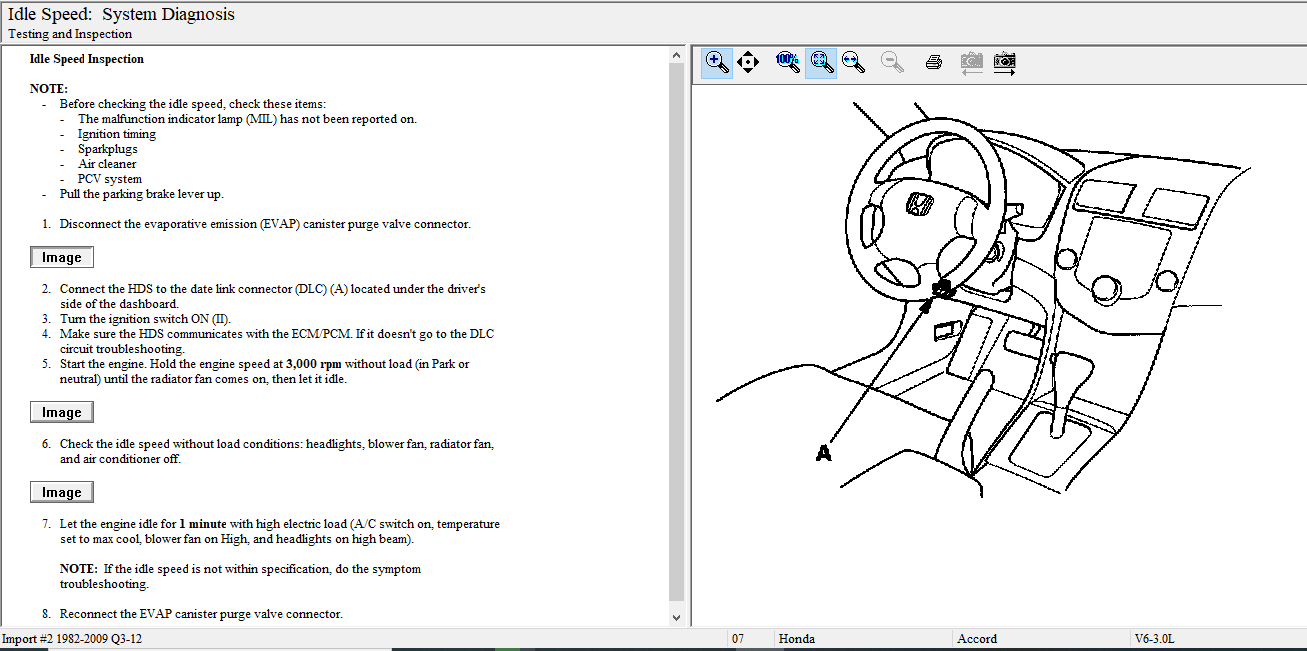Screen dimensions: 1307x651
Task: Click 'Reconnect the EVAP canister purge valve connector.'
Action: click(x=201, y=614)
